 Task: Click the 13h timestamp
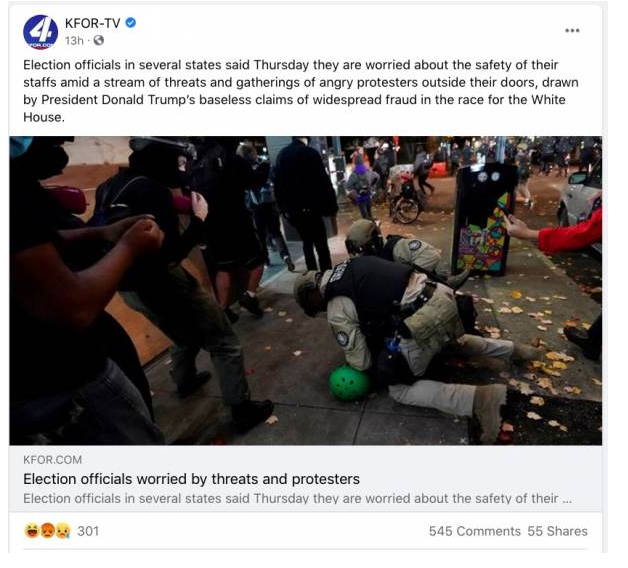pos(74,41)
